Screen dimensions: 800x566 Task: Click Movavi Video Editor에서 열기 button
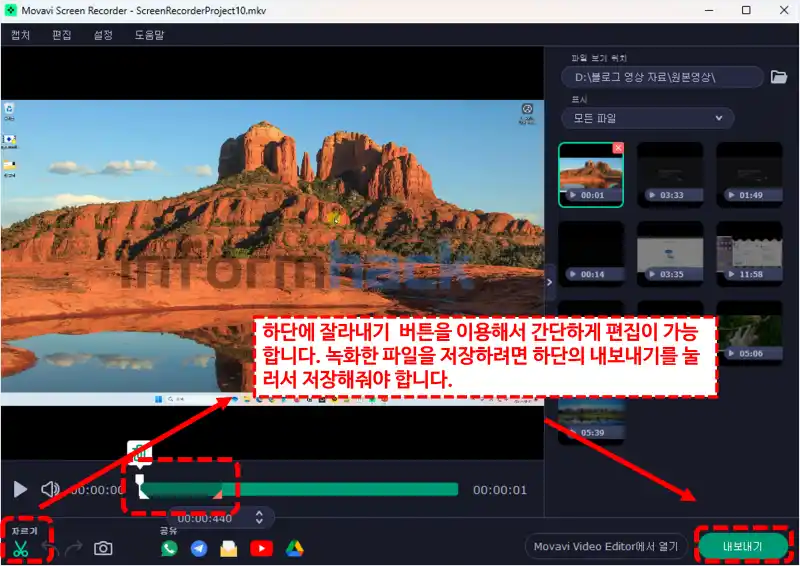[x=606, y=547]
